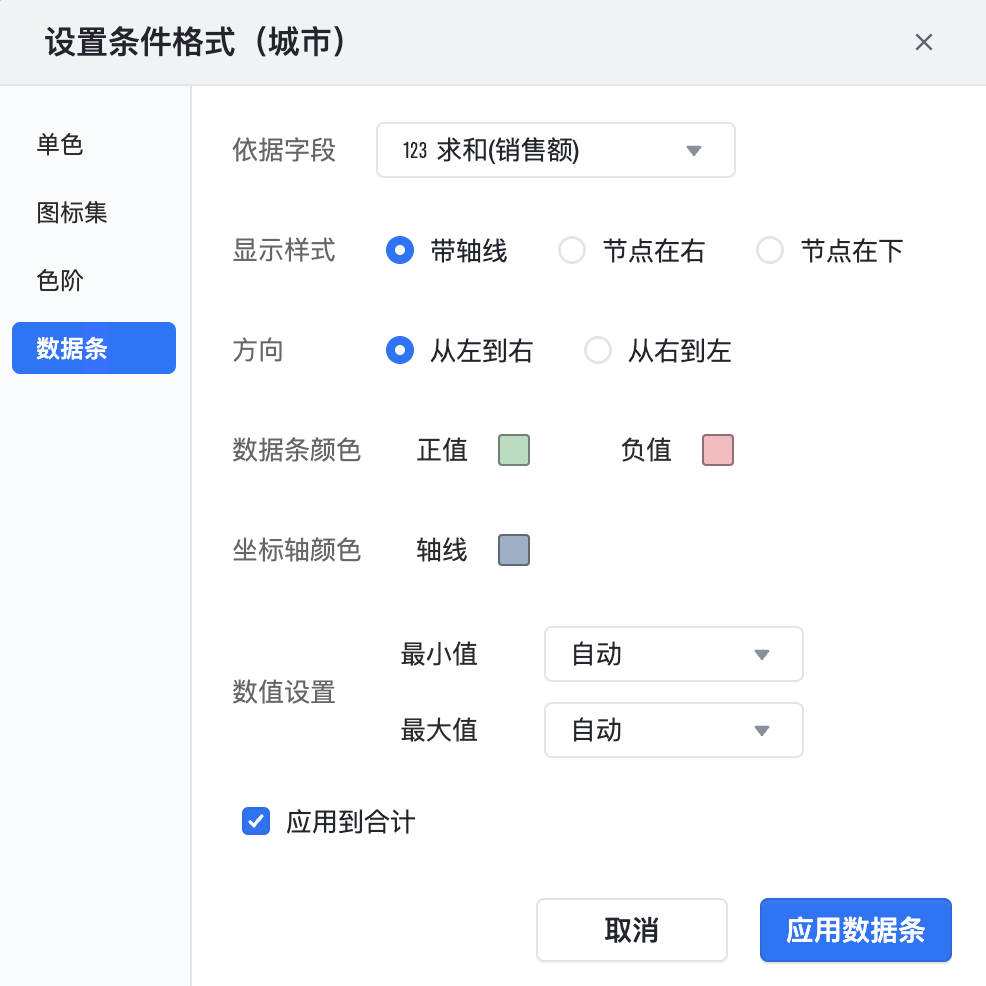Image resolution: width=986 pixels, height=986 pixels.
Task: Open the 依据字段 dropdown arrow
Action: point(694,151)
